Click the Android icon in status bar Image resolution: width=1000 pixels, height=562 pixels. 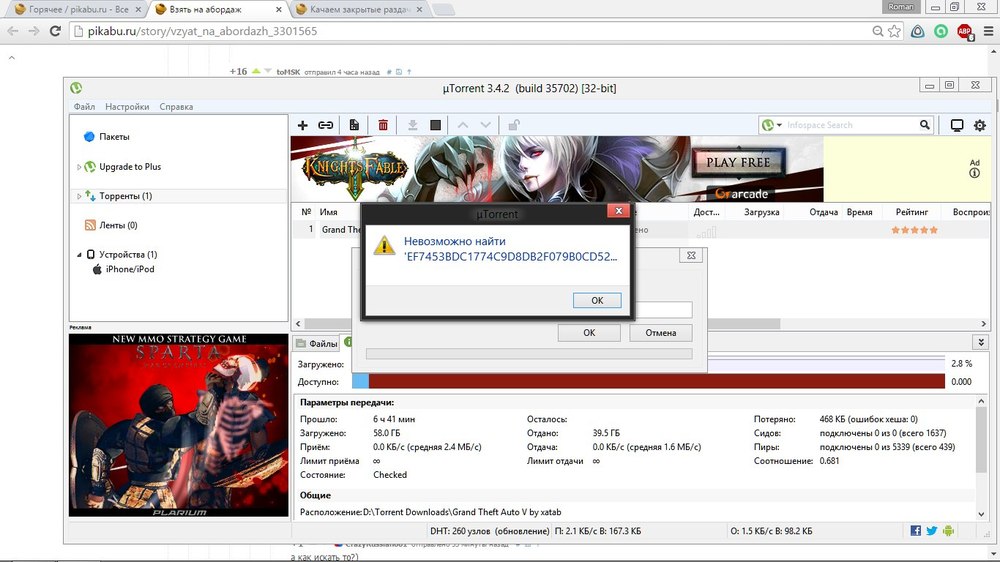point(948,531)
